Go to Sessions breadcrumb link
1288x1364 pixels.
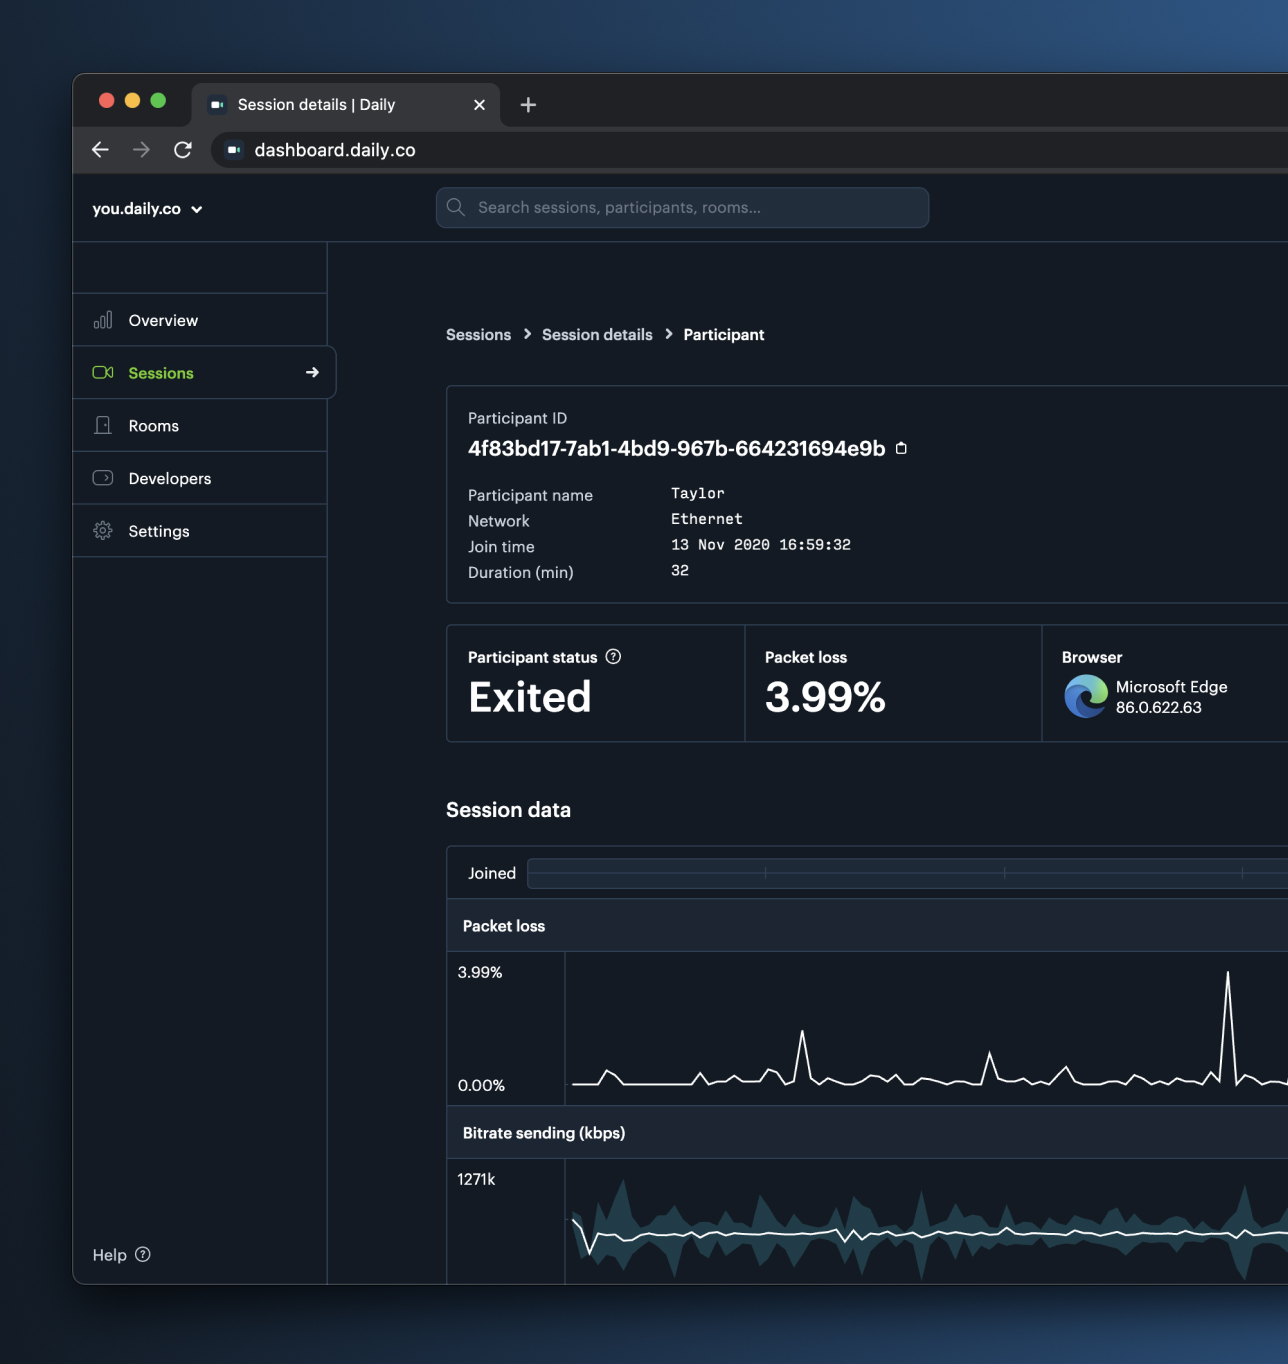point(478,335)
